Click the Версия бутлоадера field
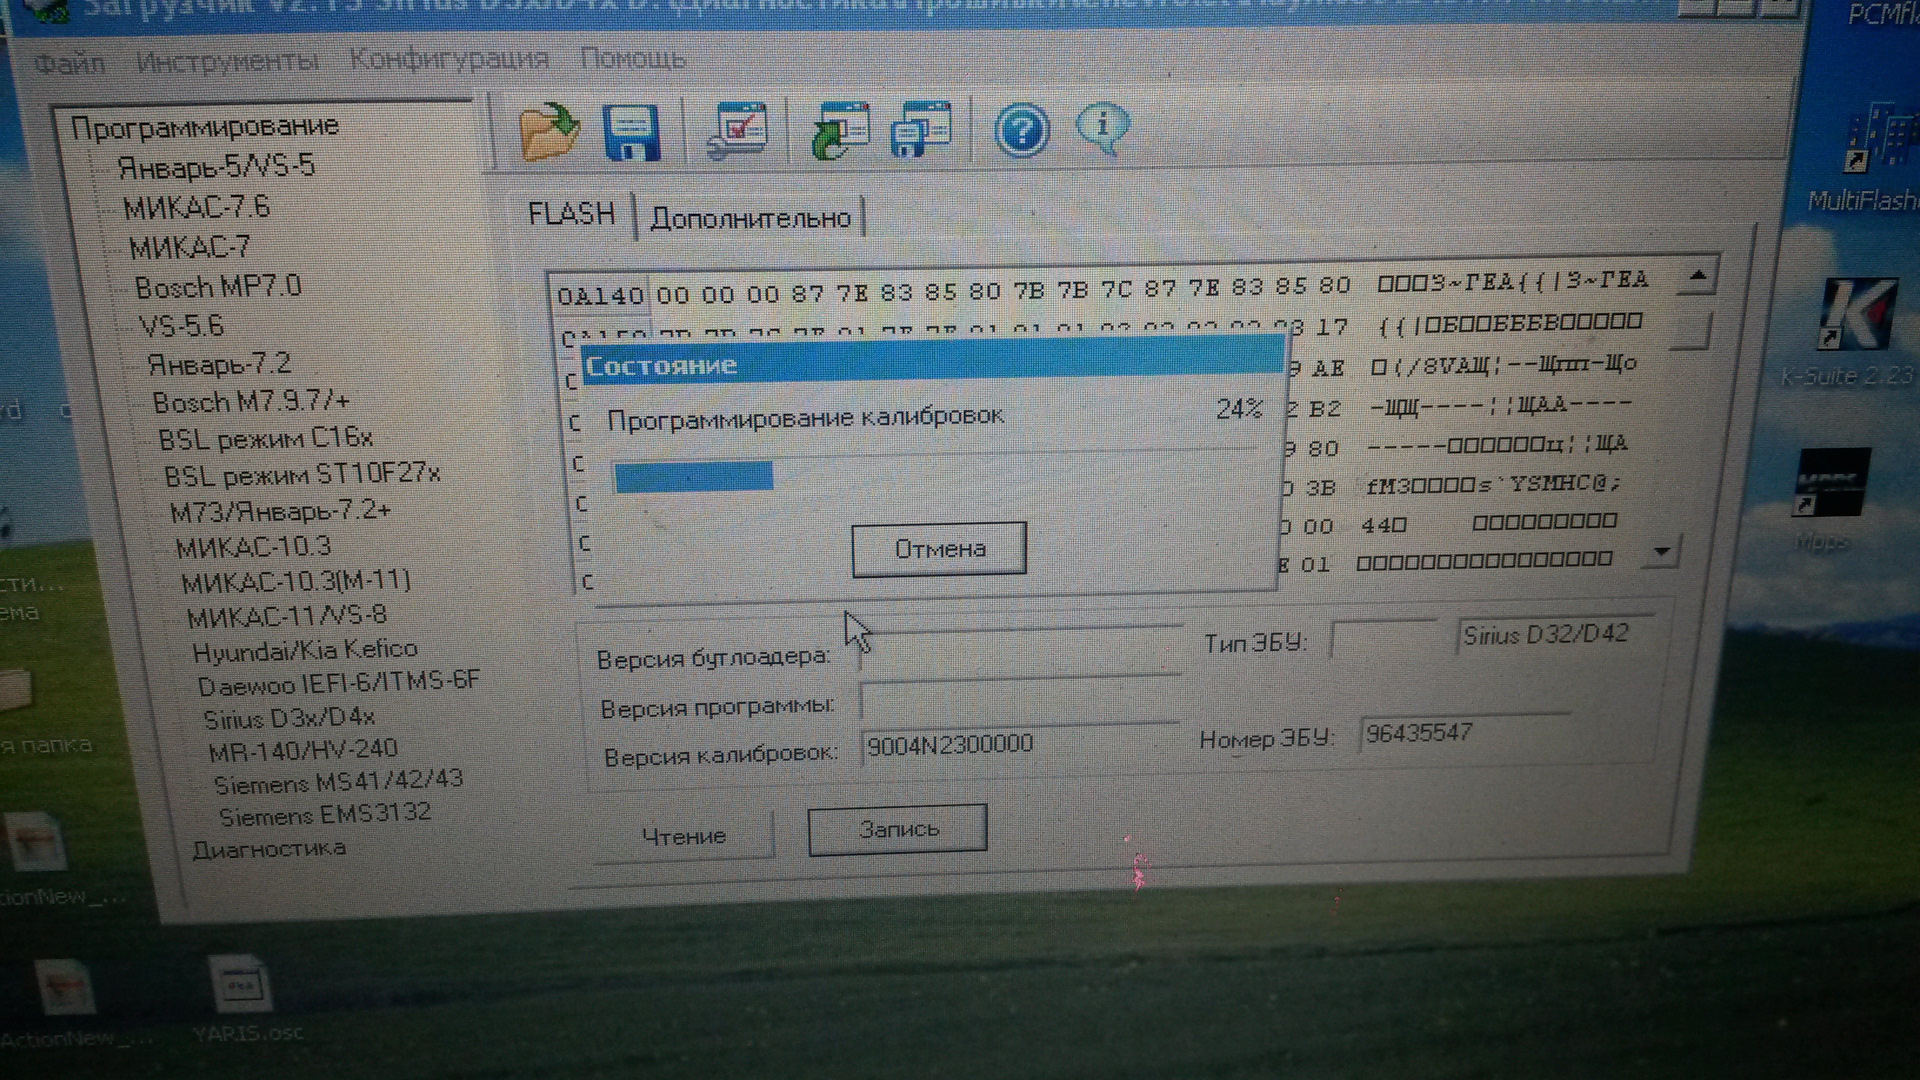The width and height of the screenshot is (1920, 1080). click(1020, 652)
